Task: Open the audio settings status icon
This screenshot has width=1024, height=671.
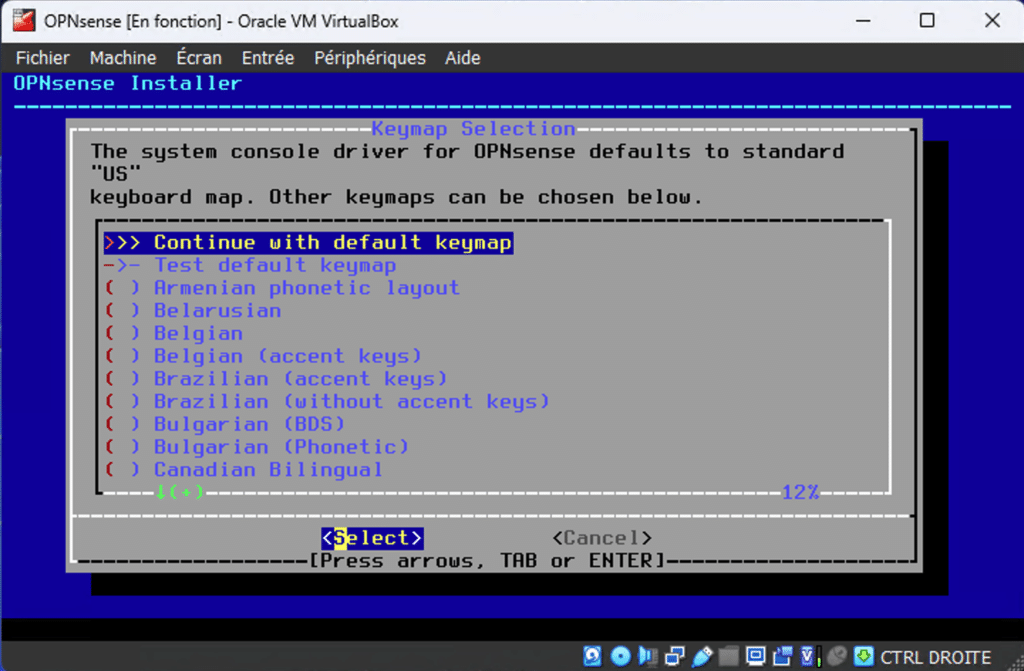Action: point(647,656)
